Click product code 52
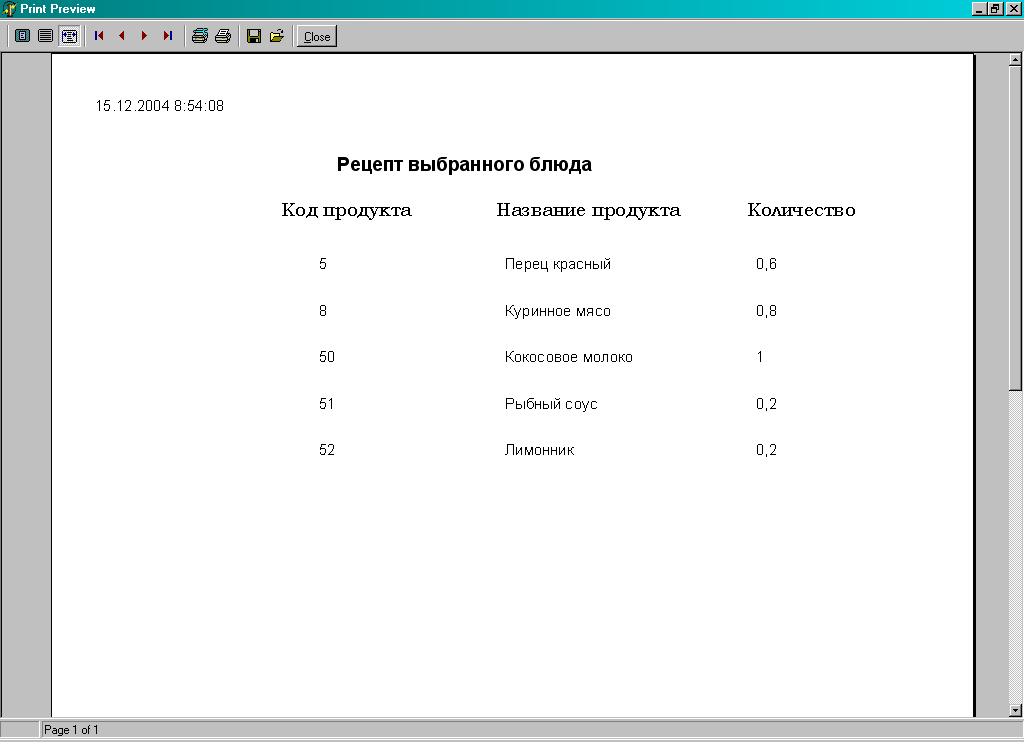 [327, 450]
